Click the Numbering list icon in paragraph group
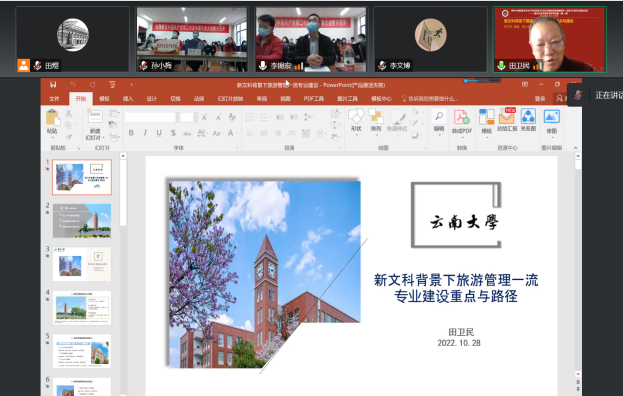The height and width of the screenshot is (396, 623). coord(264,117)
